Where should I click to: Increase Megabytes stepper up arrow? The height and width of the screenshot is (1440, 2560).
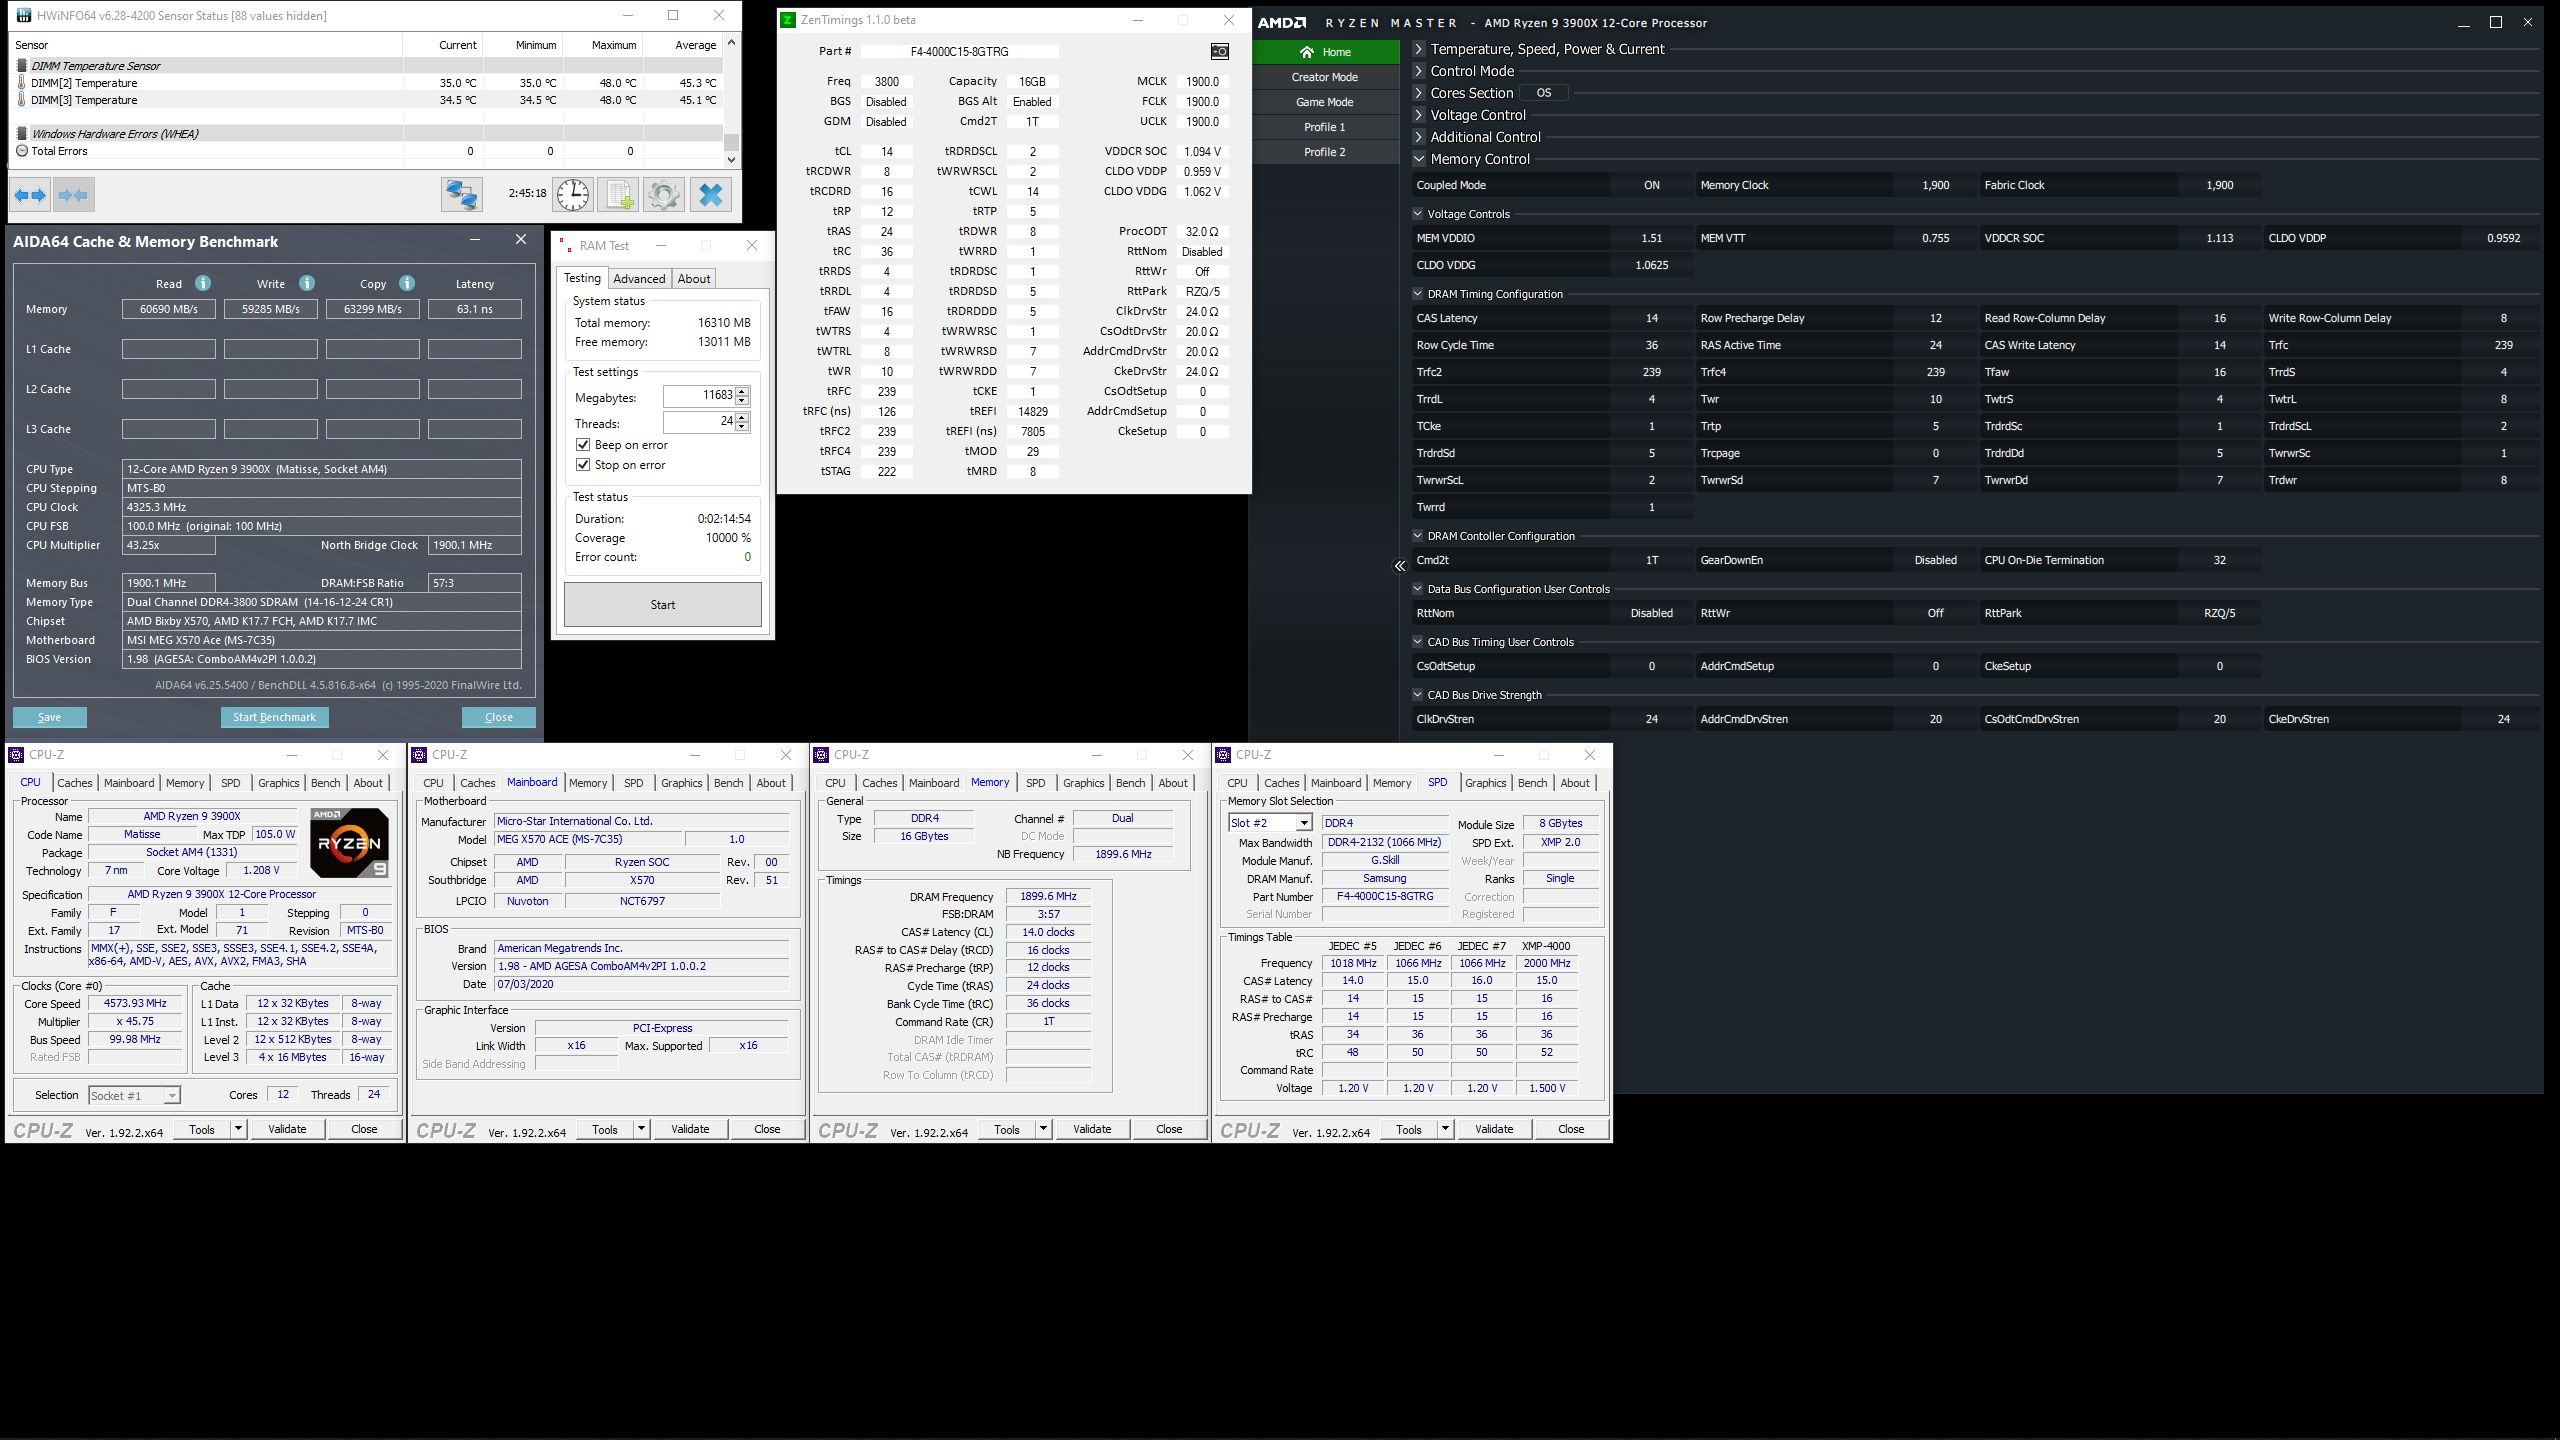pos(742,391)
